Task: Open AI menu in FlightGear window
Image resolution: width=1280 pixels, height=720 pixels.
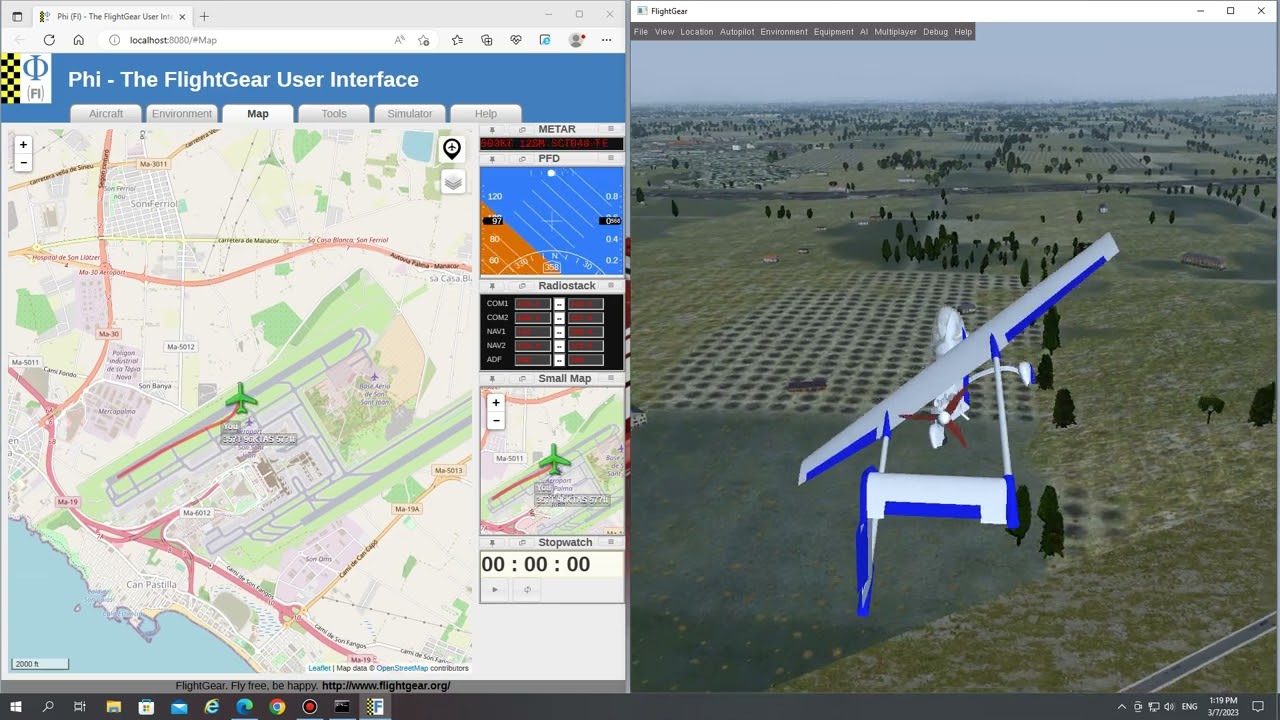Action: (x=864, y=32)
